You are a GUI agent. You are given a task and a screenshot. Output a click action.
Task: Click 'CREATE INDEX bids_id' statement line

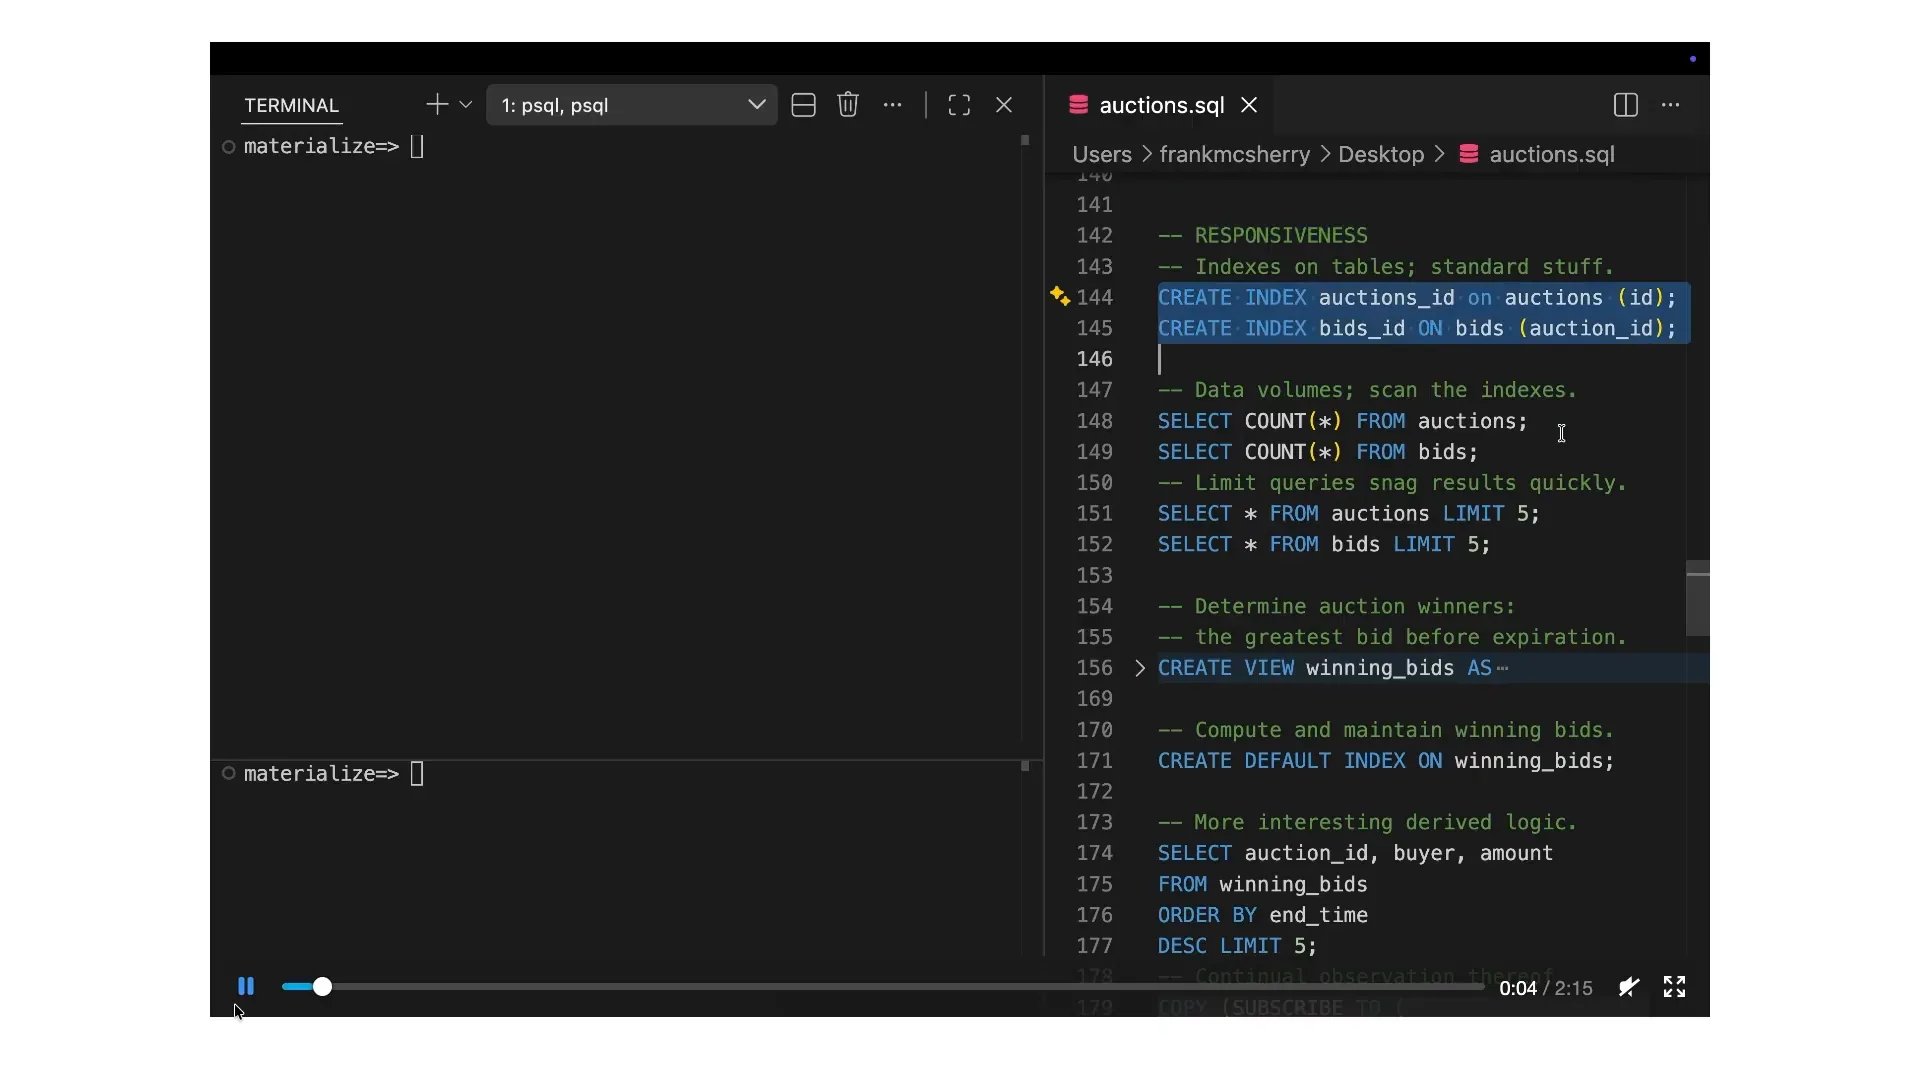(x=1417, y=329)
